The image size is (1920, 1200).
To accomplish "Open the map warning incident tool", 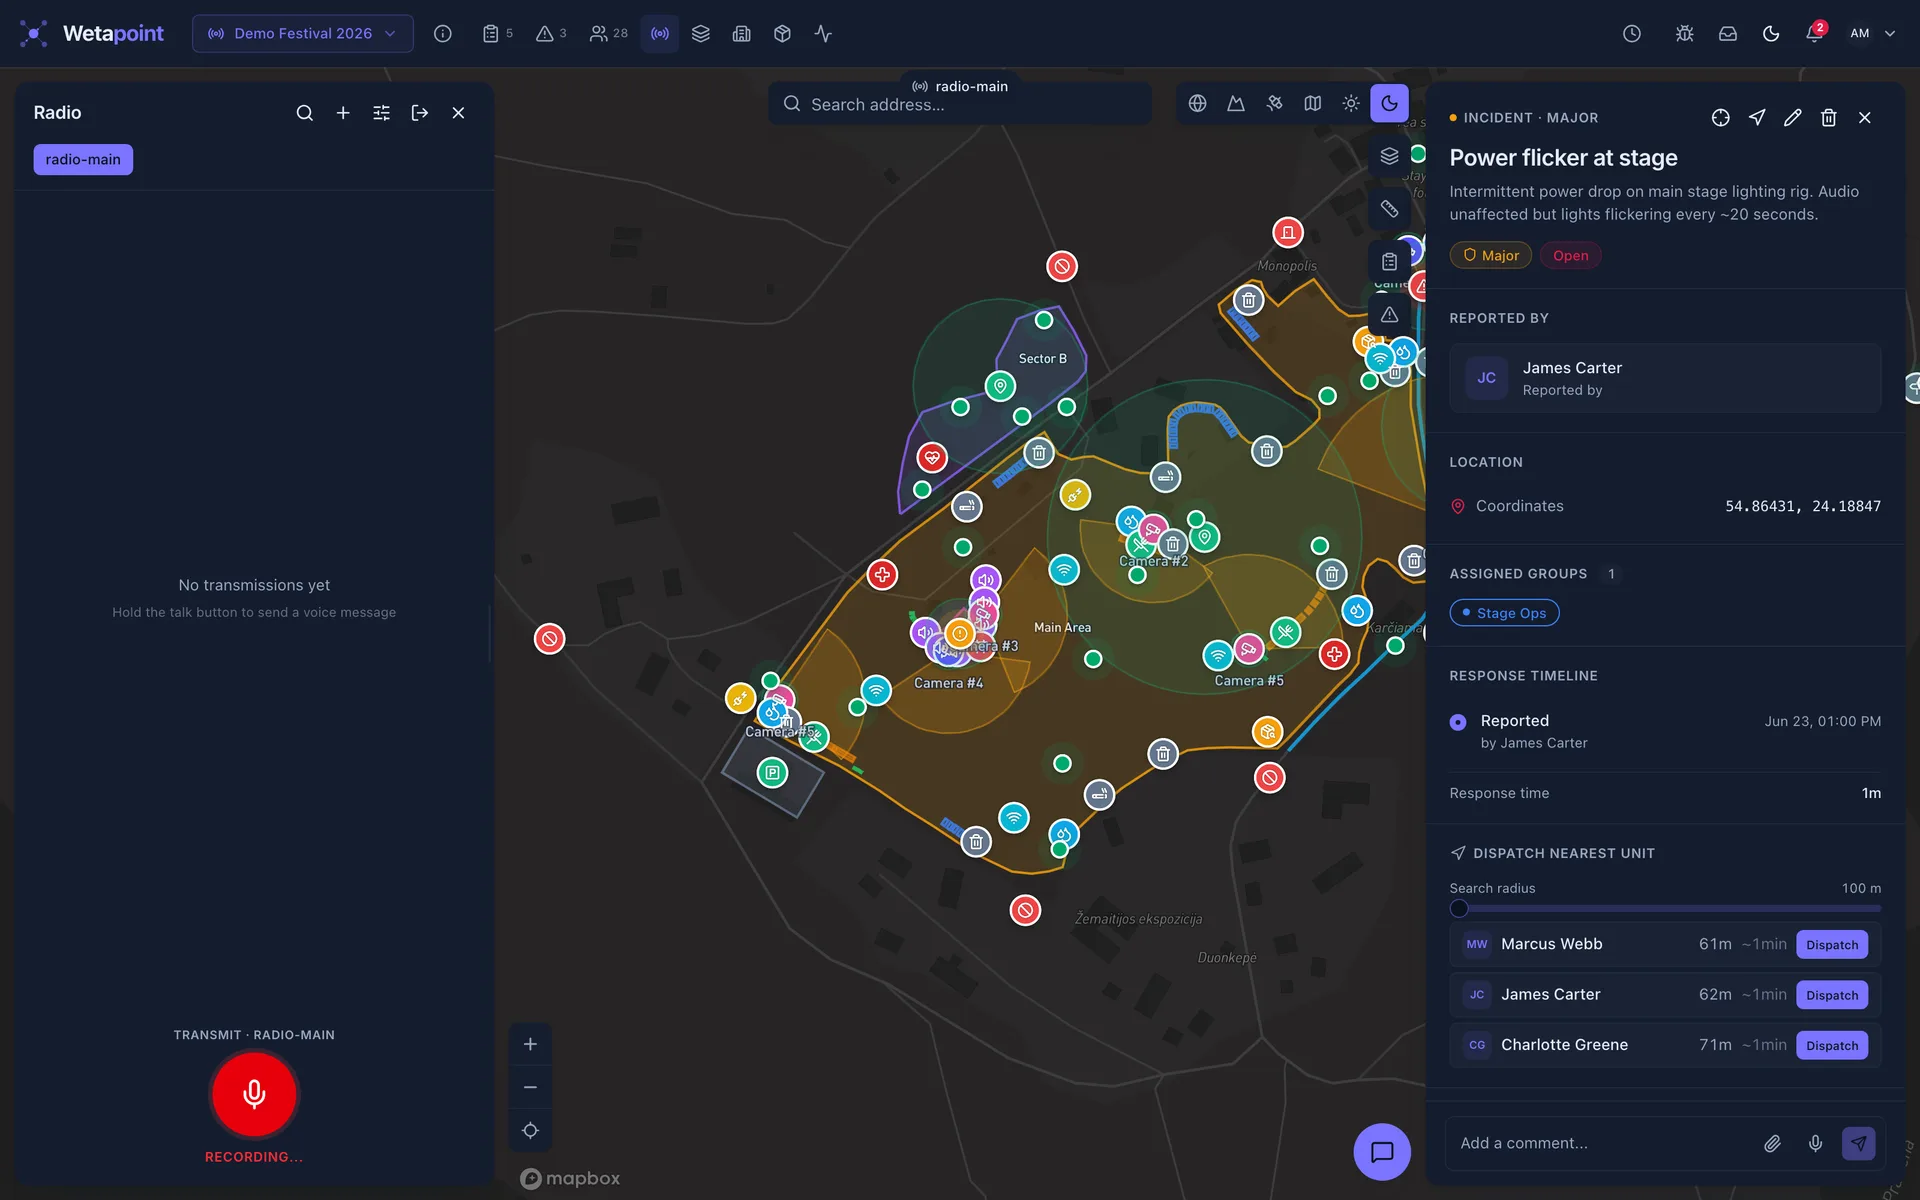I will tap(1389, 315).
